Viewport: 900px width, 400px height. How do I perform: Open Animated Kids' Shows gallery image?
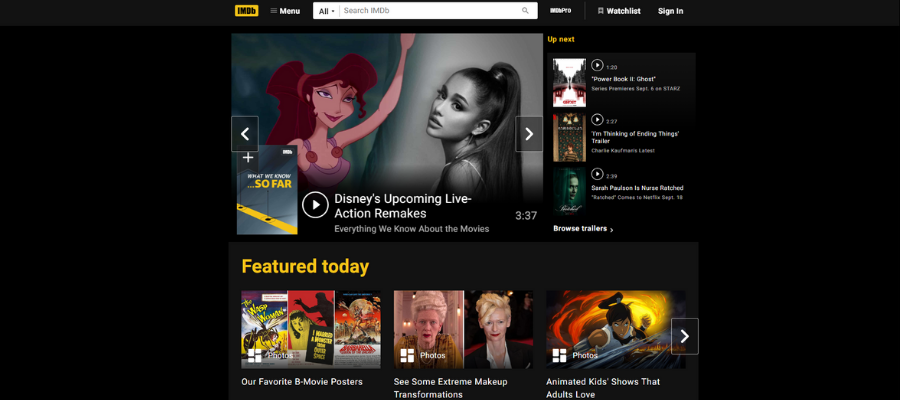[615, 329]
